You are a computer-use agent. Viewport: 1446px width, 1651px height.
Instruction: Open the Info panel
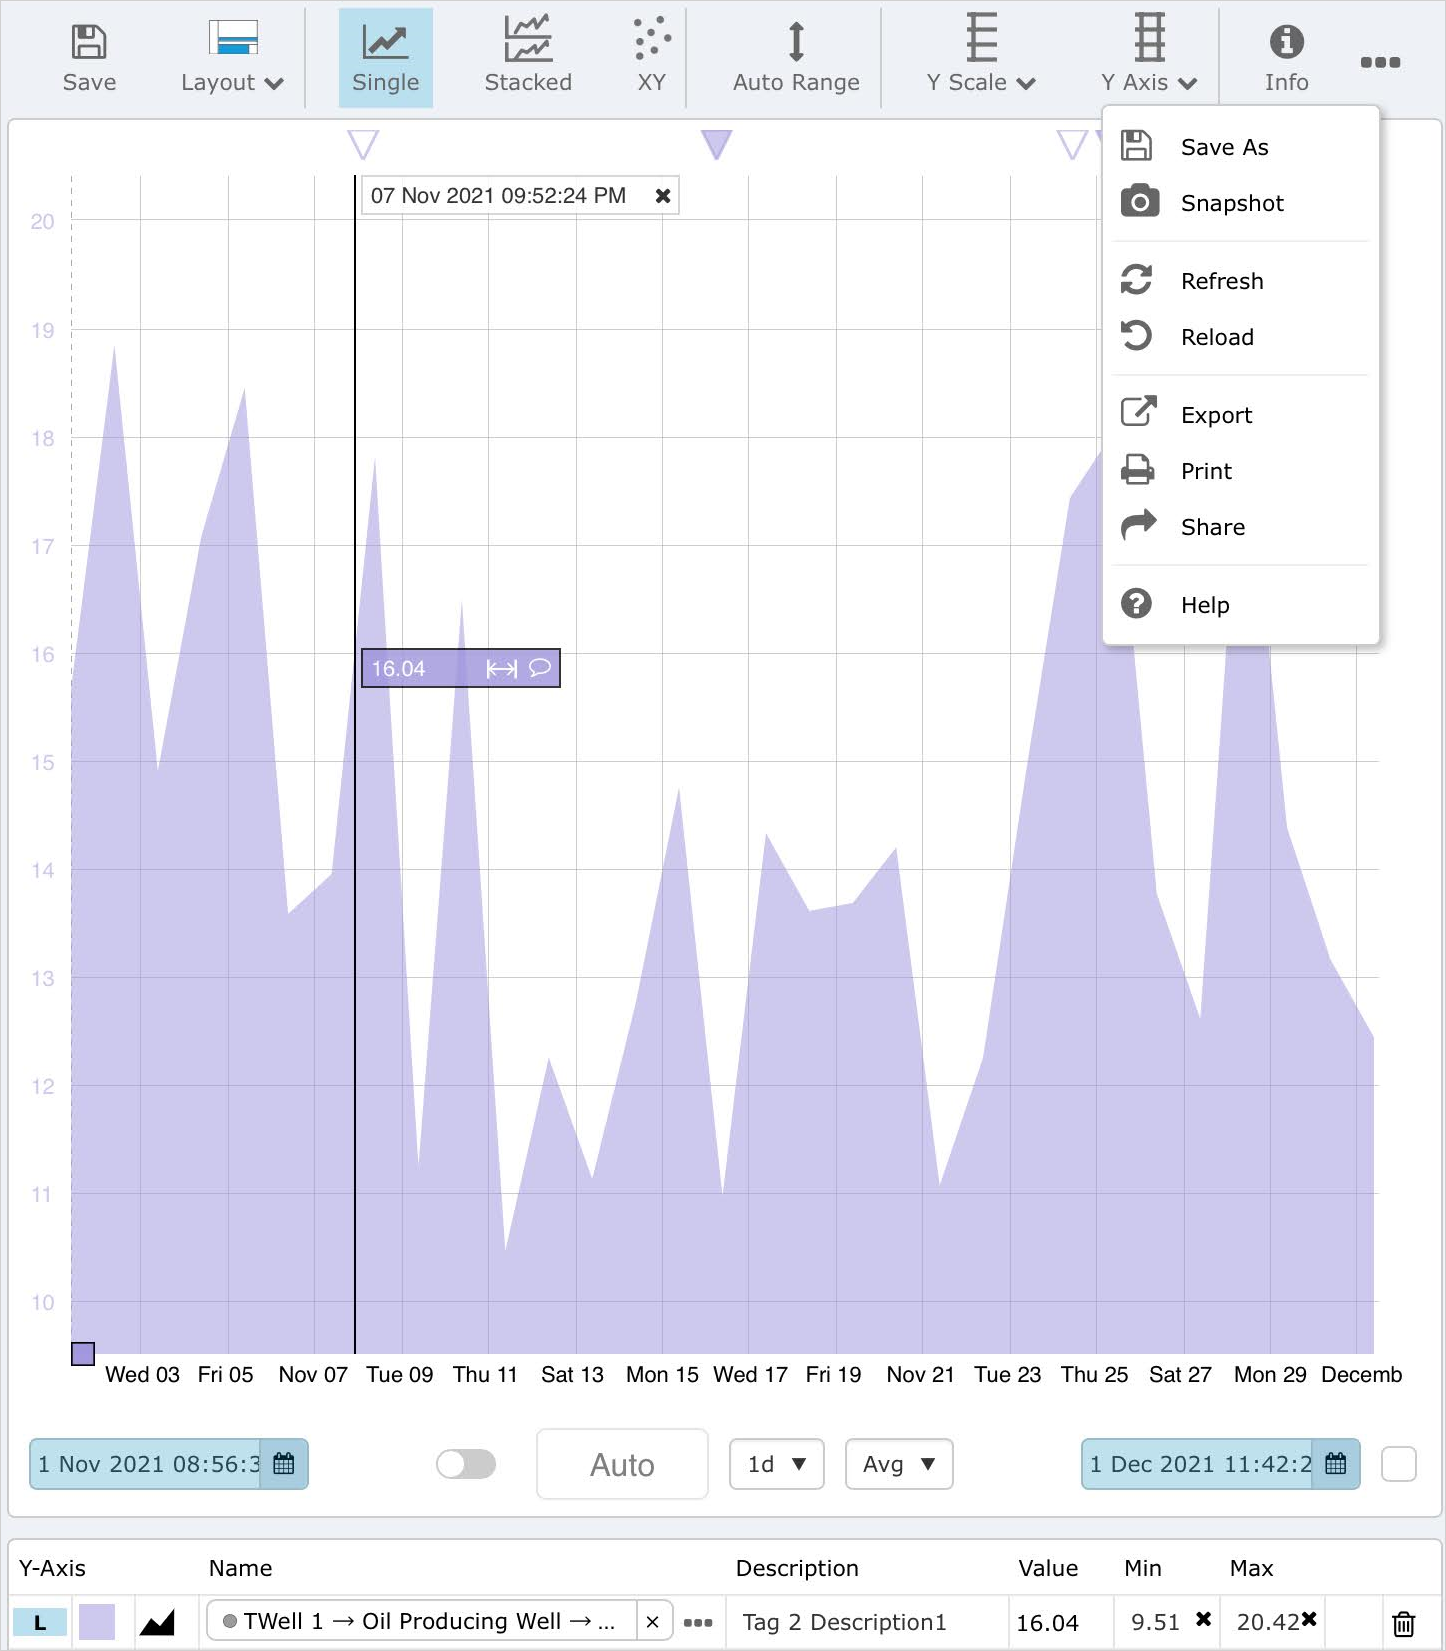coord(1286,58)
